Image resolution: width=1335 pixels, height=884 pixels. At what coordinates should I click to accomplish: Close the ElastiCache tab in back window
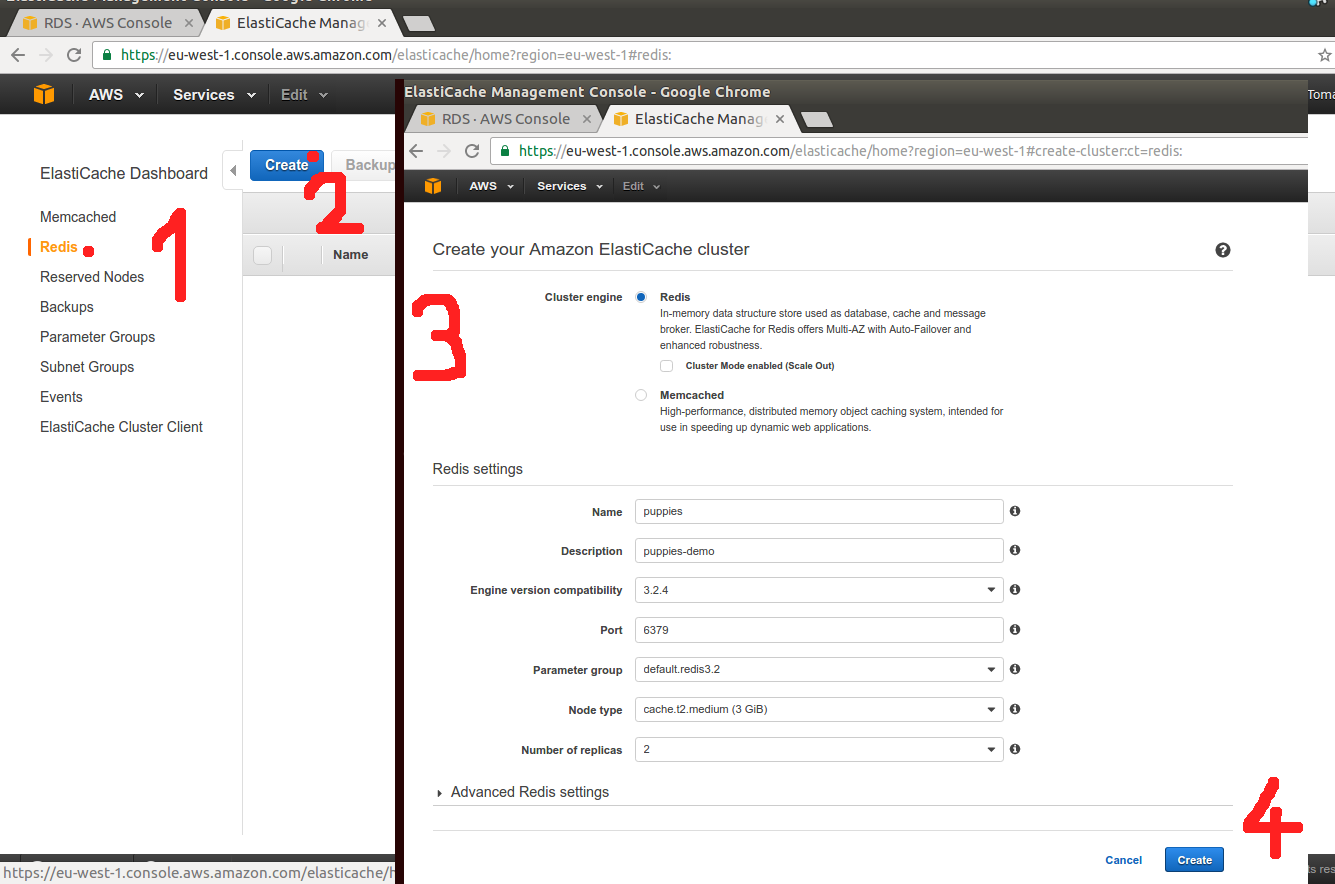coord(381,22)
